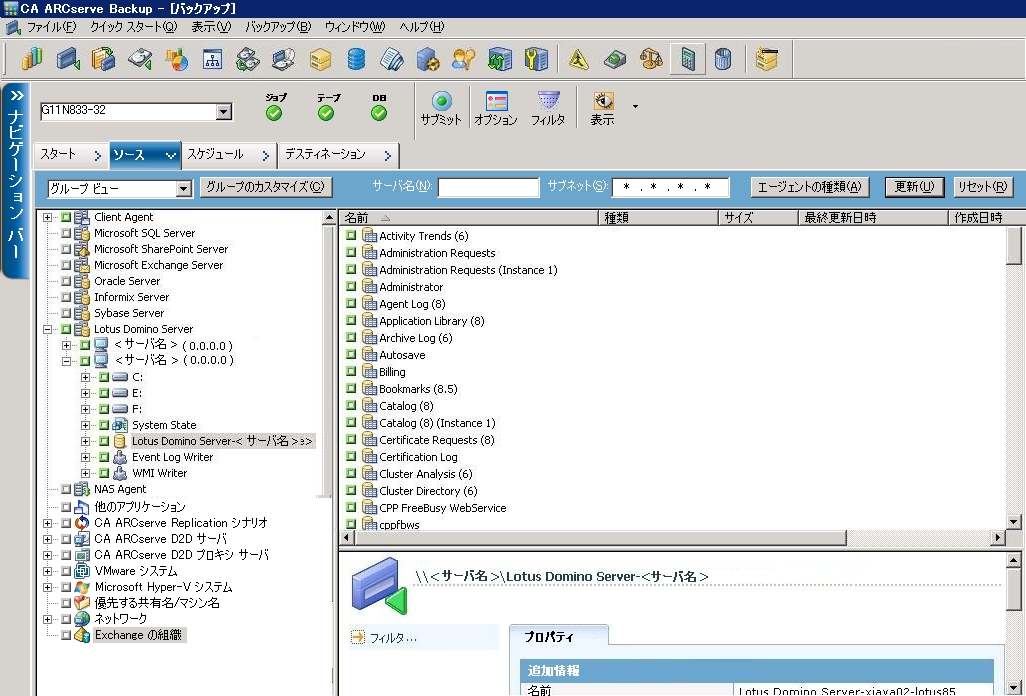Open the Group View (グループ ビュー) dropdown

click(x=183, y=189)
